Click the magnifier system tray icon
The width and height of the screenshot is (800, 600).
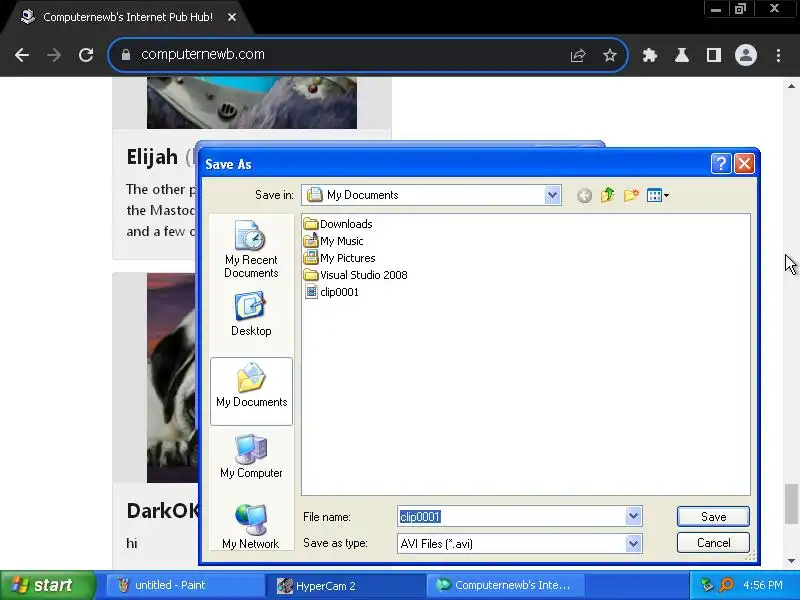coord(726,585)
